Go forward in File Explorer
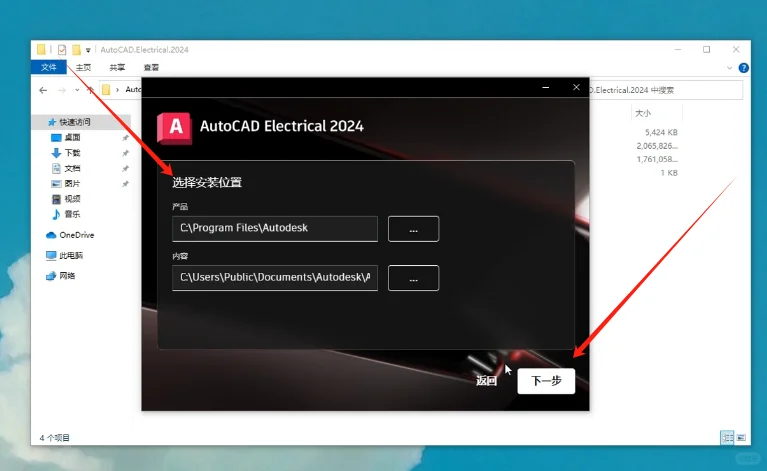The height and width of the screenshot is (471, 767). (x=62, y=90)
